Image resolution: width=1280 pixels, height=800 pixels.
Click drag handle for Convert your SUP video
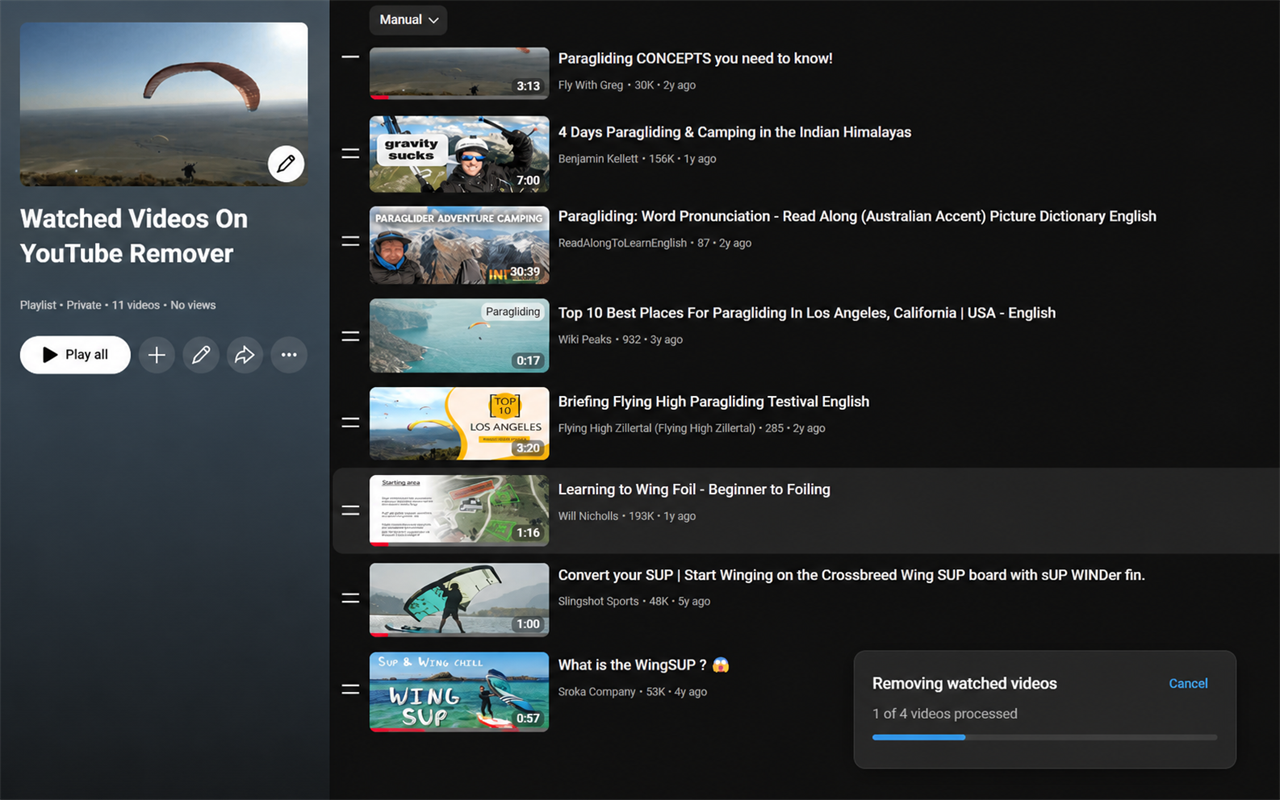point(350,598)
